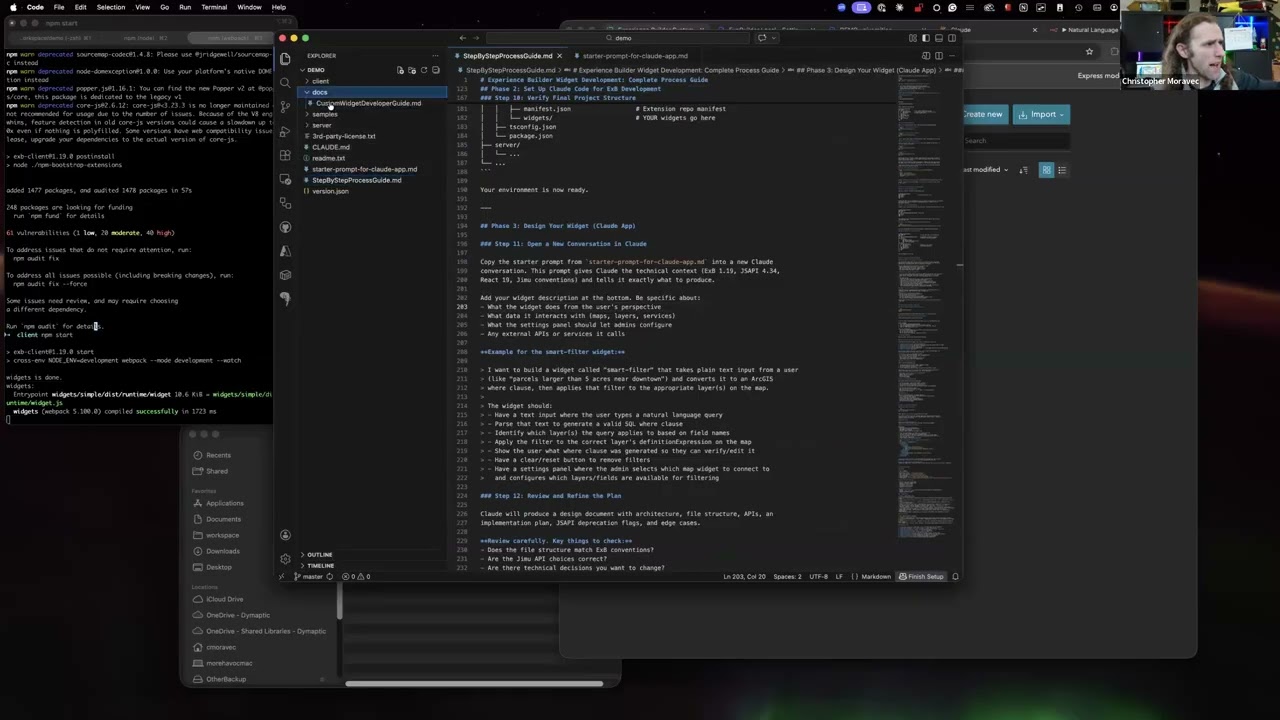1280x720 pixels.
Task: Open the Search view in the activity bar
Action: [x=285, y=83]
